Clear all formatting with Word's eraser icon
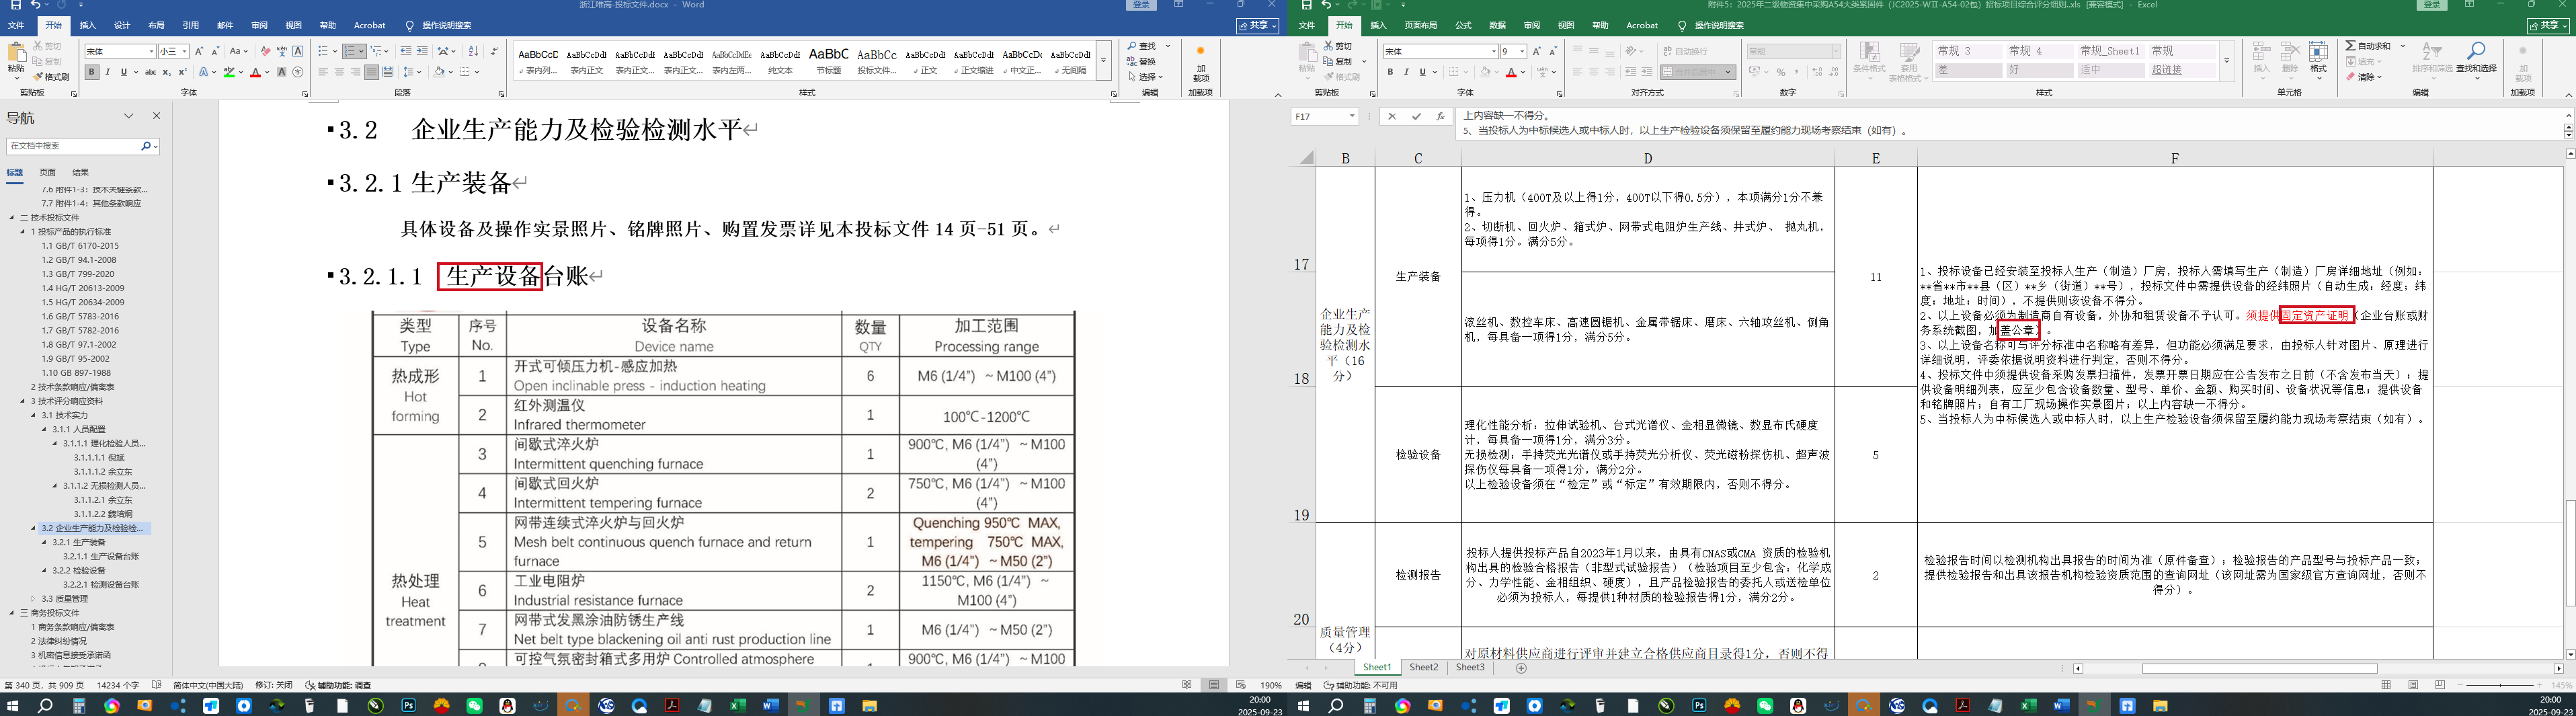Image resolution: width=2576 pixels, height=716 pixels. pyautogui.click(x=265, y=51)
